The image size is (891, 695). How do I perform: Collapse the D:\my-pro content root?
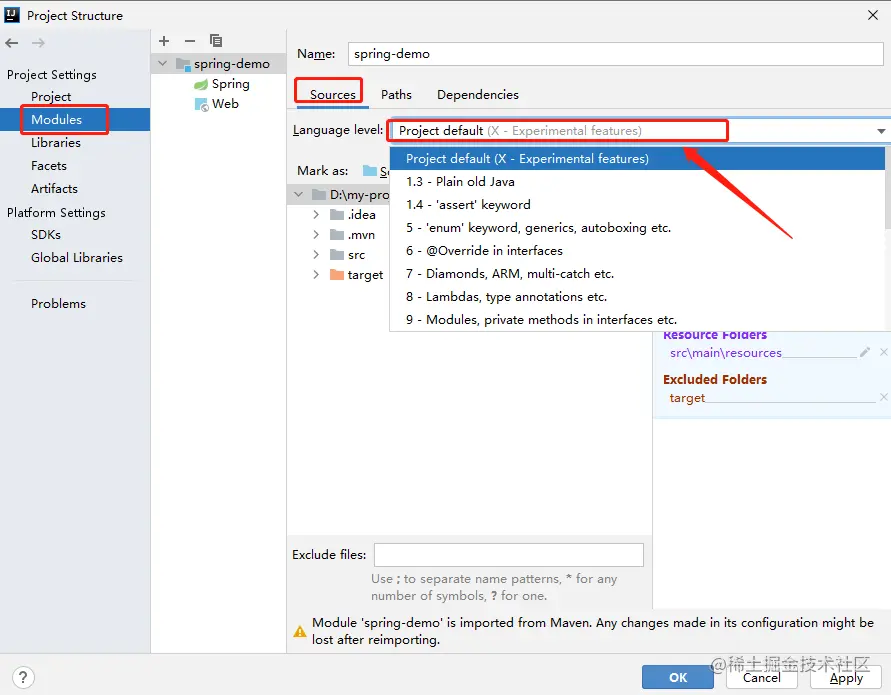[298, 194]
